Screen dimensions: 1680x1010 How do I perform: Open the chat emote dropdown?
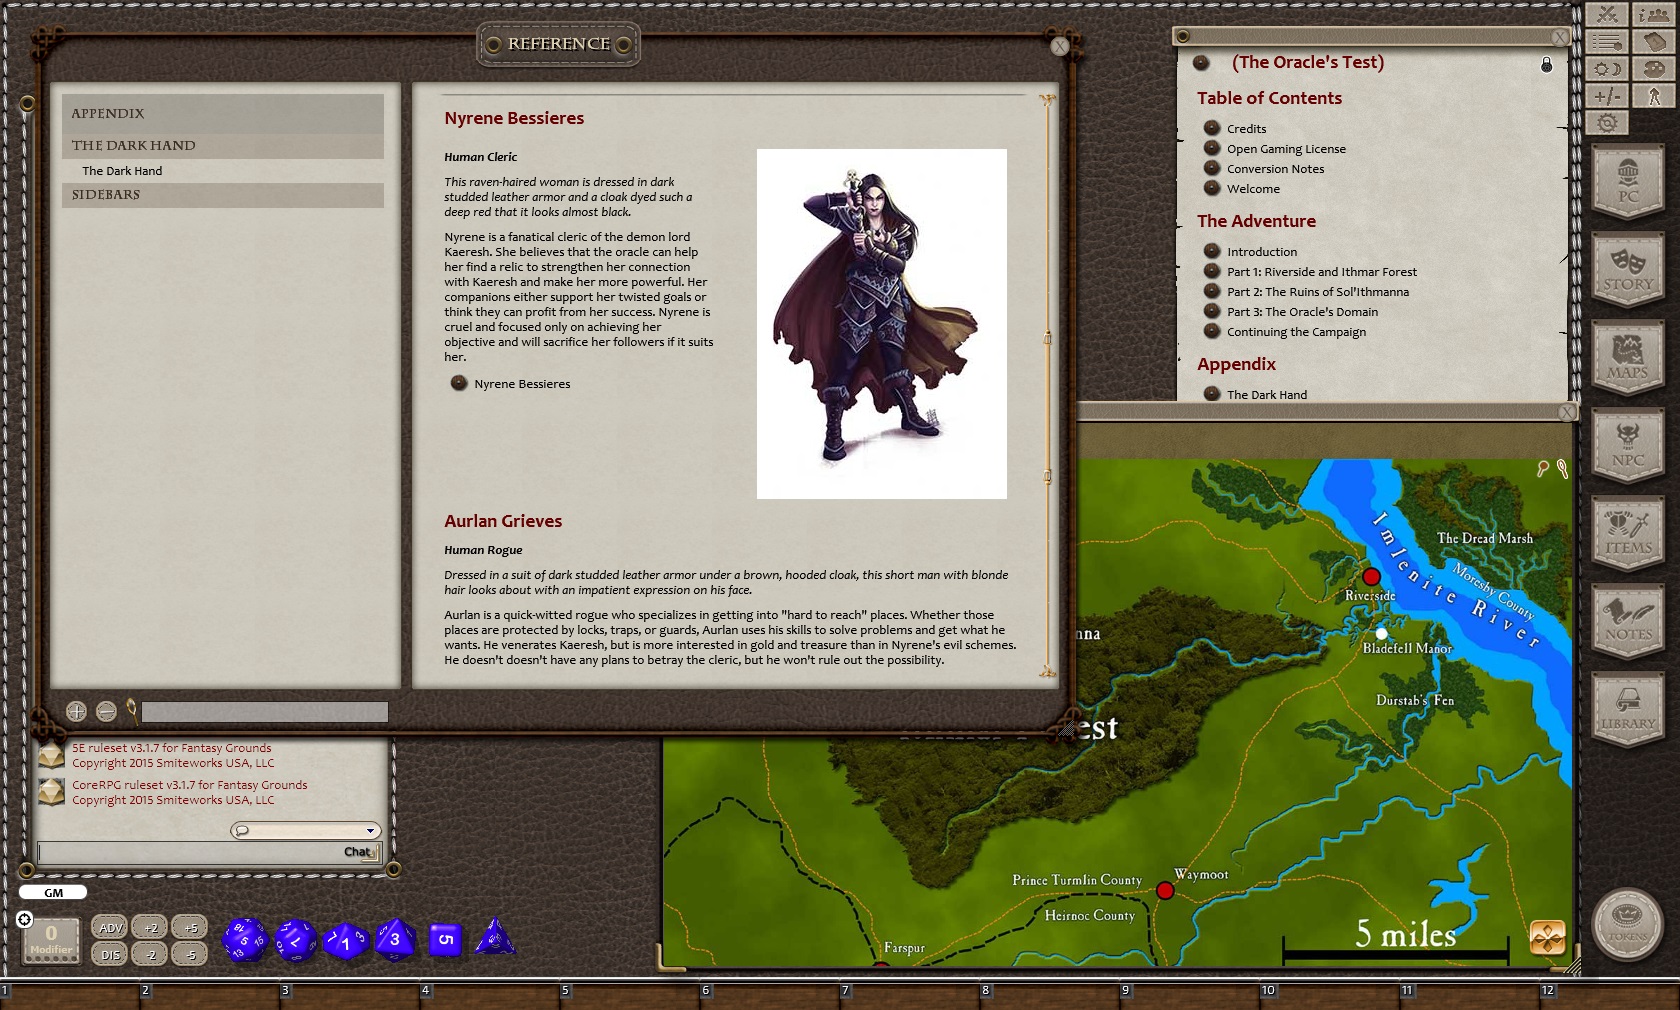305,830
